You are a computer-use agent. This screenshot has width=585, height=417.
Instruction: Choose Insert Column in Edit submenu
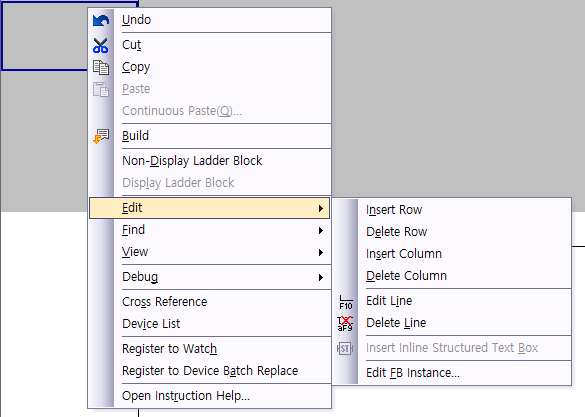(452, 254)
